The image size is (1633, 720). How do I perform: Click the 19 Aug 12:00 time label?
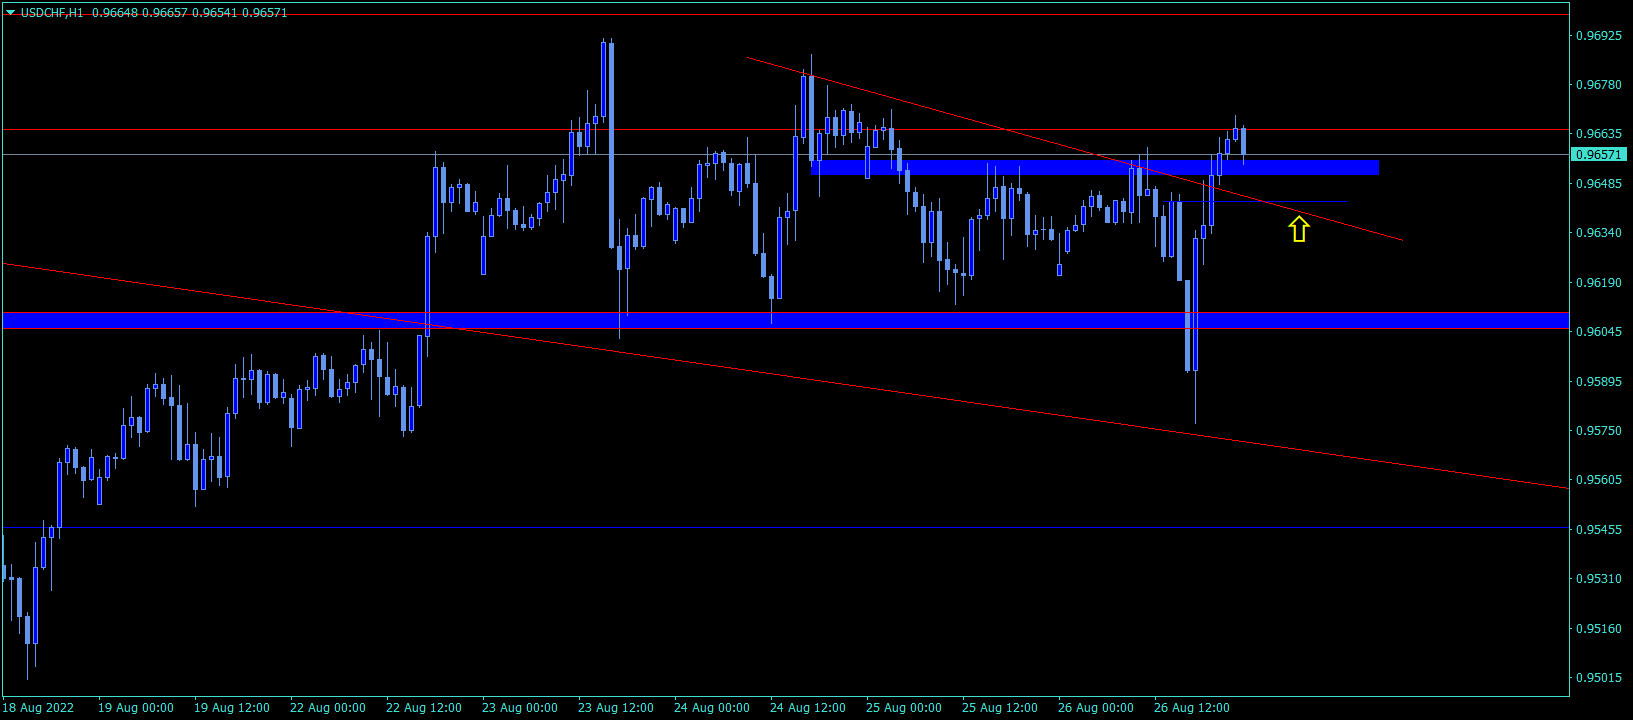(x=232, y=708)
